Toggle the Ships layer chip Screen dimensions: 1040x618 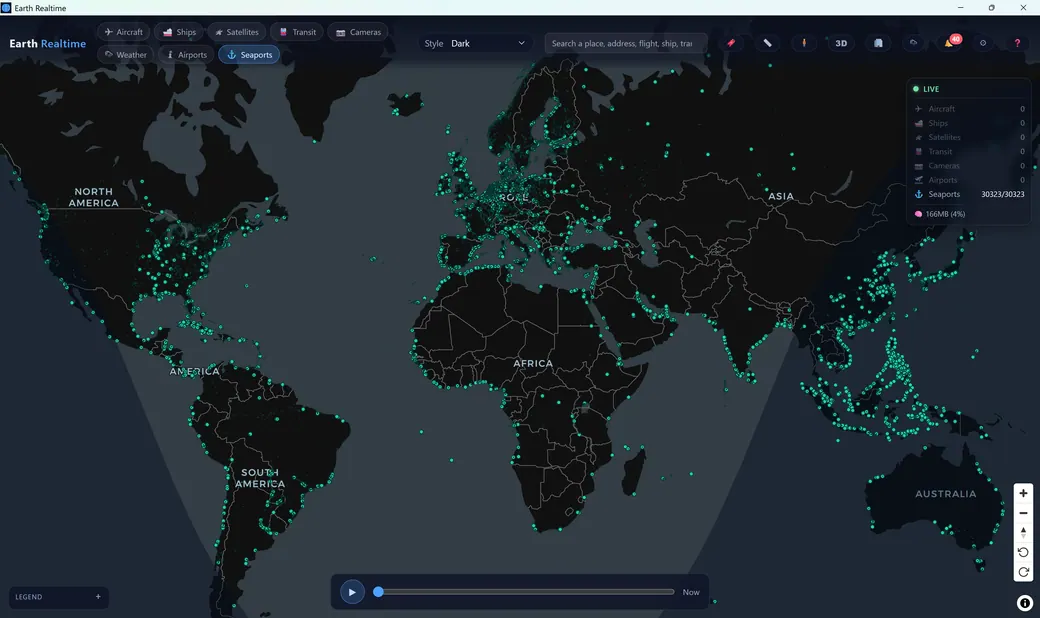point(179,32)
